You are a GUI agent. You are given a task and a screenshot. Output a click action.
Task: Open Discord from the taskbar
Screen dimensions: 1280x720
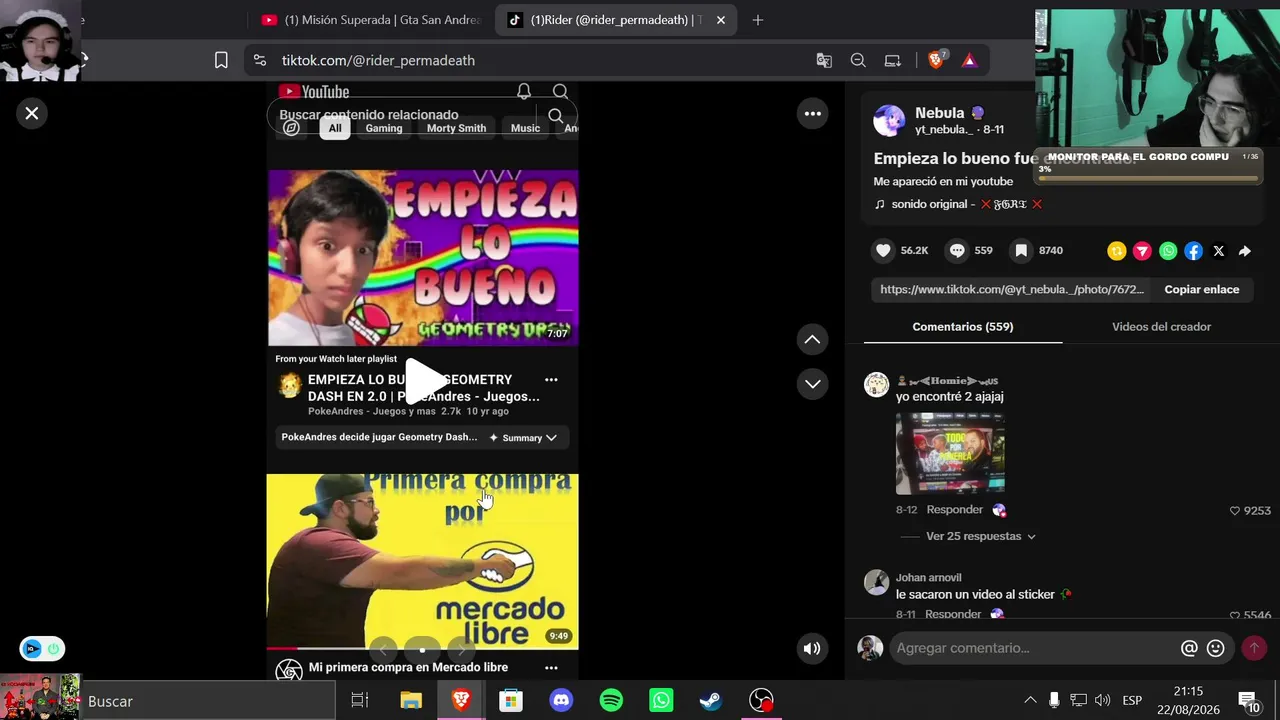tap(561, 701)
